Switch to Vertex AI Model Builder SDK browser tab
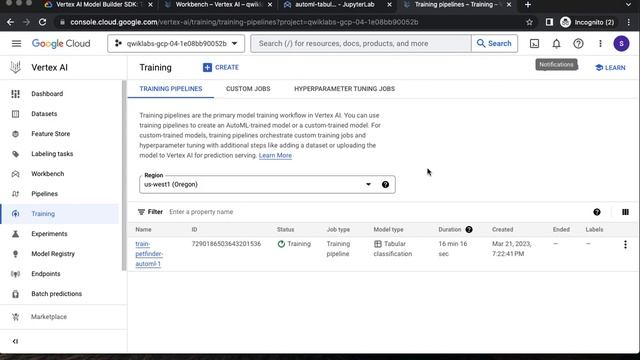The image size is (640, 360). tap(97, 4)
